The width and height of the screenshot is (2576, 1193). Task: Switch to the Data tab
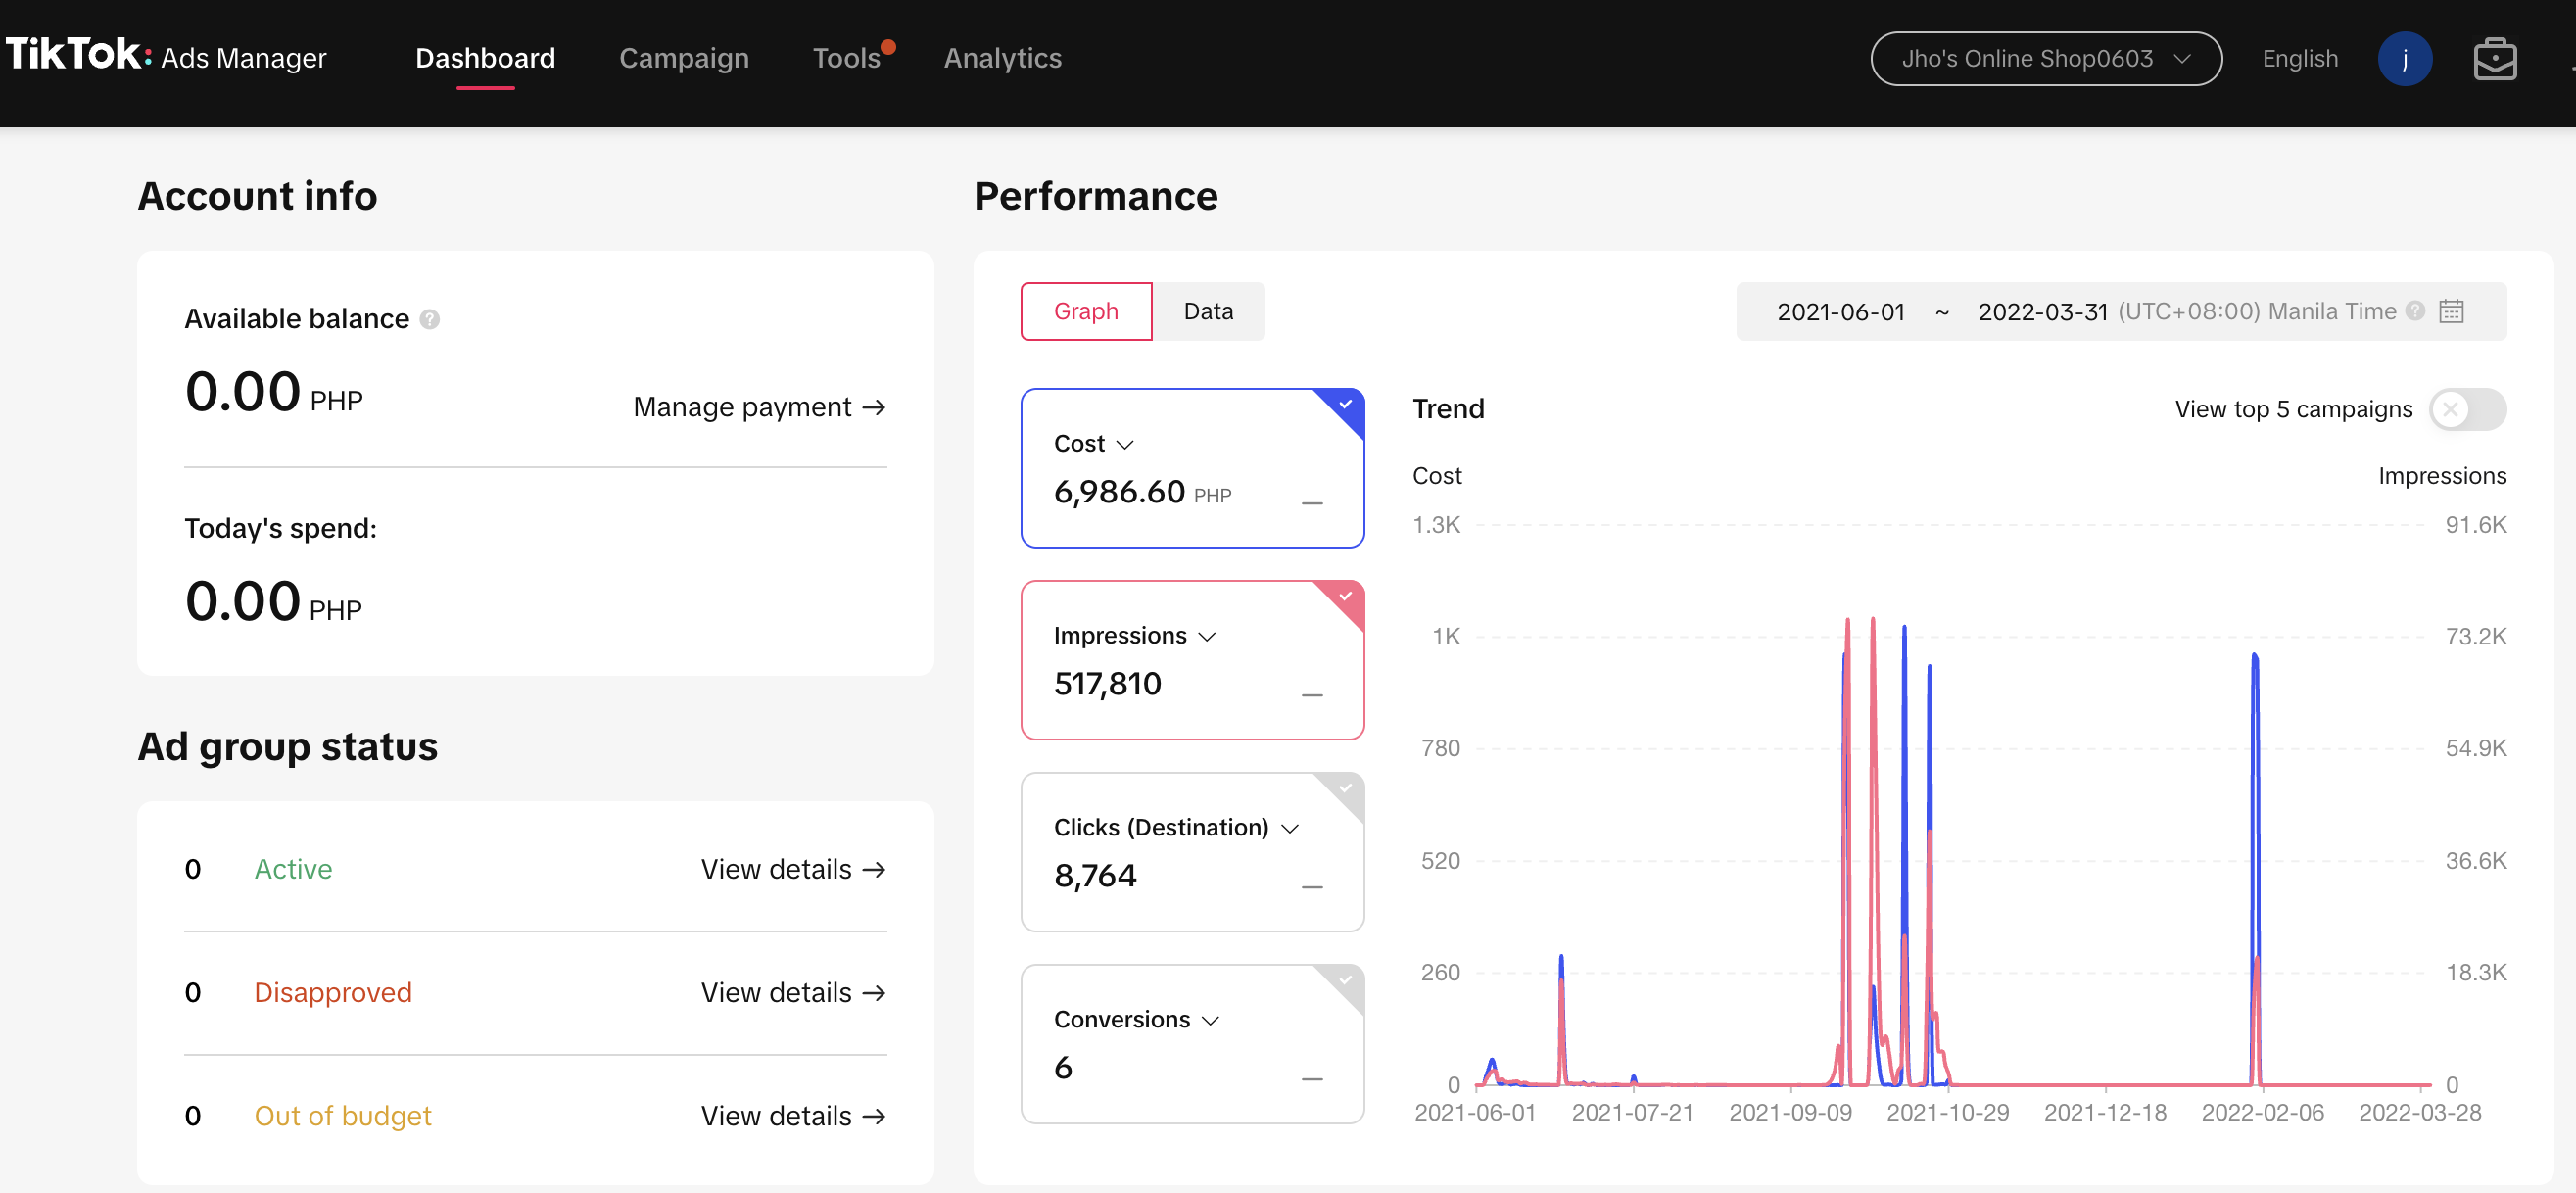pyautogui.click(x=1207, y=311)
